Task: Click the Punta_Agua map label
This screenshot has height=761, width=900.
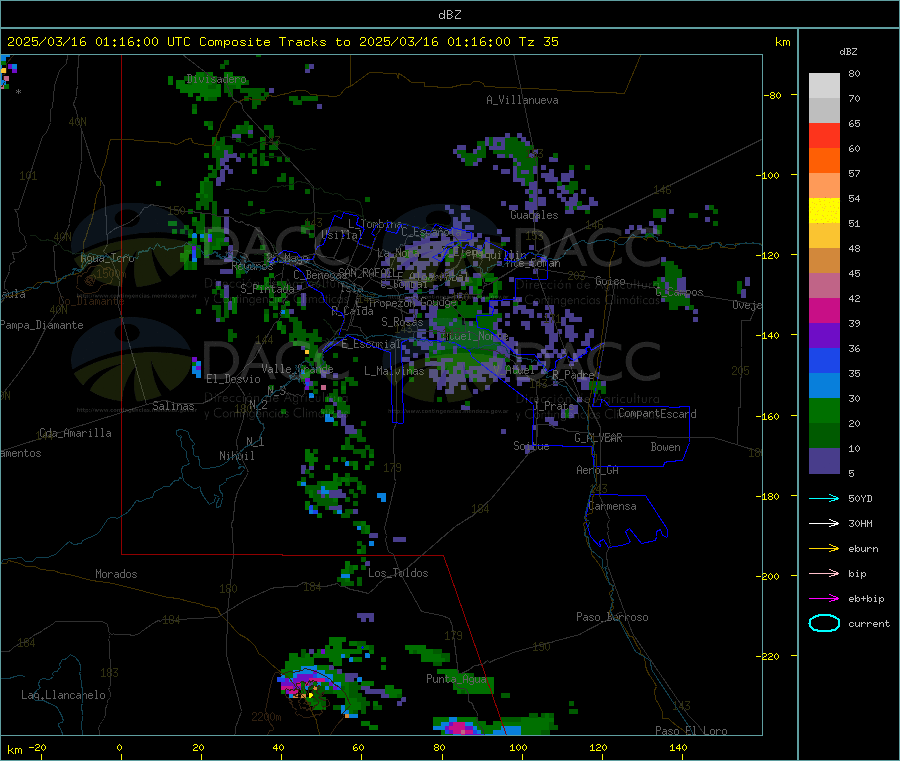Action: click(456, 679)
